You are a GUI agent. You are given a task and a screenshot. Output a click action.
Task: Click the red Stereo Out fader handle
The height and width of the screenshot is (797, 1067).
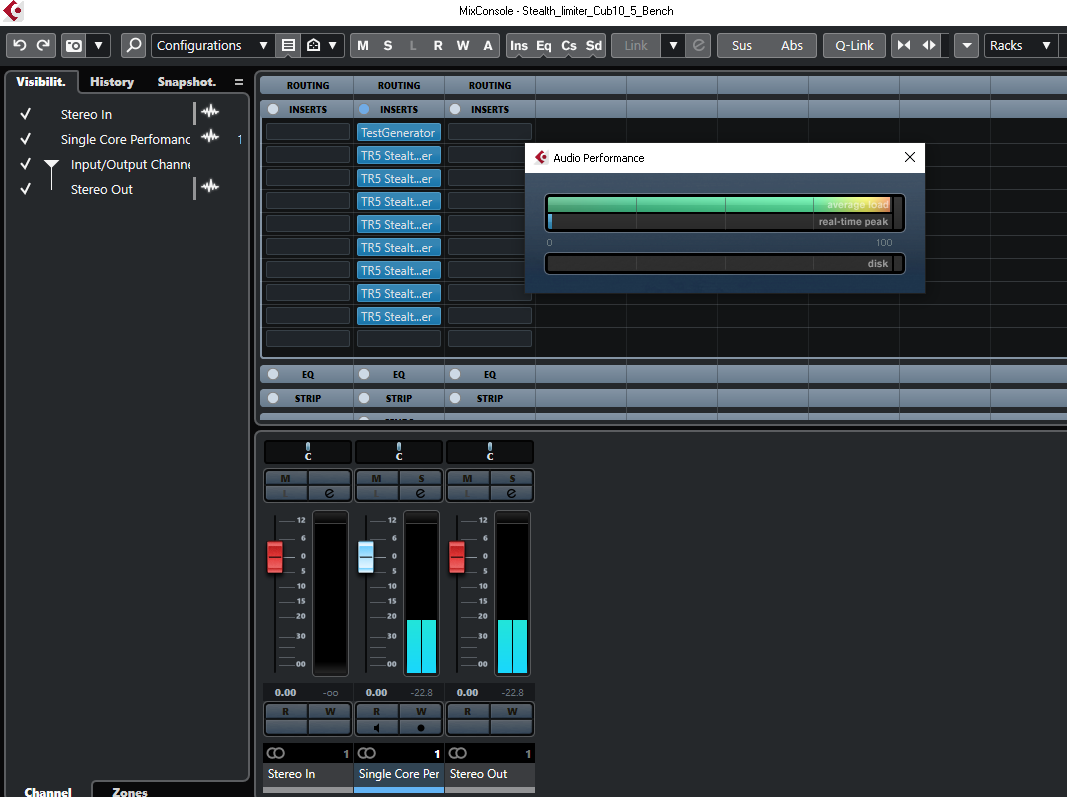click(457, 557)
